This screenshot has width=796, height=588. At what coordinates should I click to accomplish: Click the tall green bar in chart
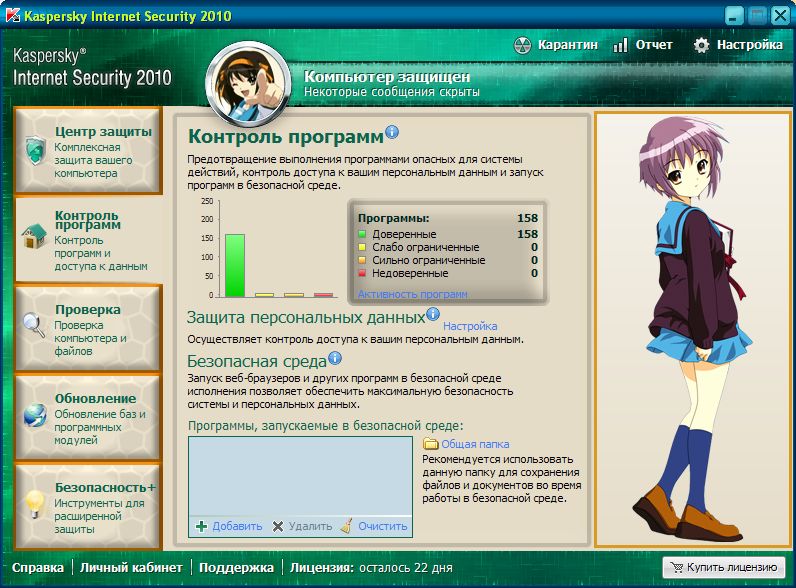click(x=235, y=265)
